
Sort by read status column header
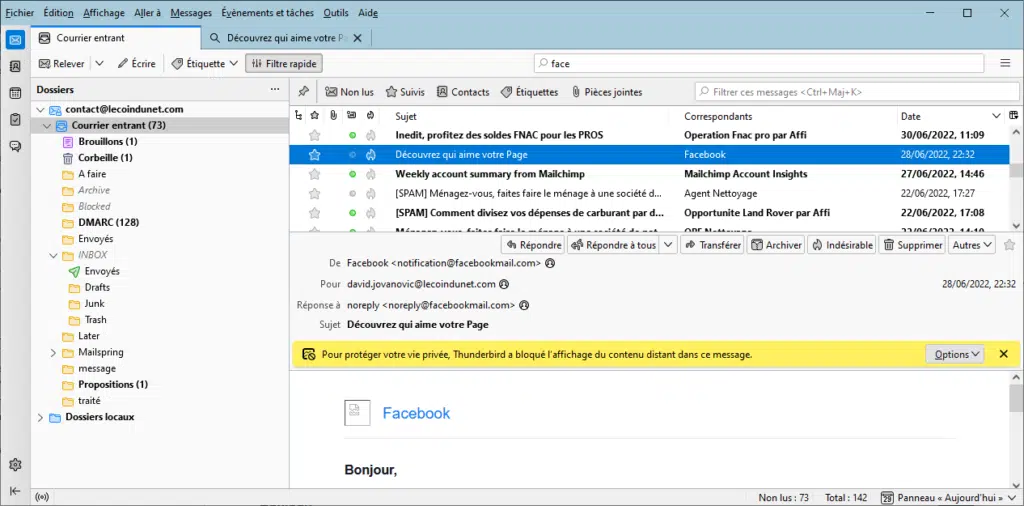click(x=352, y=116)
